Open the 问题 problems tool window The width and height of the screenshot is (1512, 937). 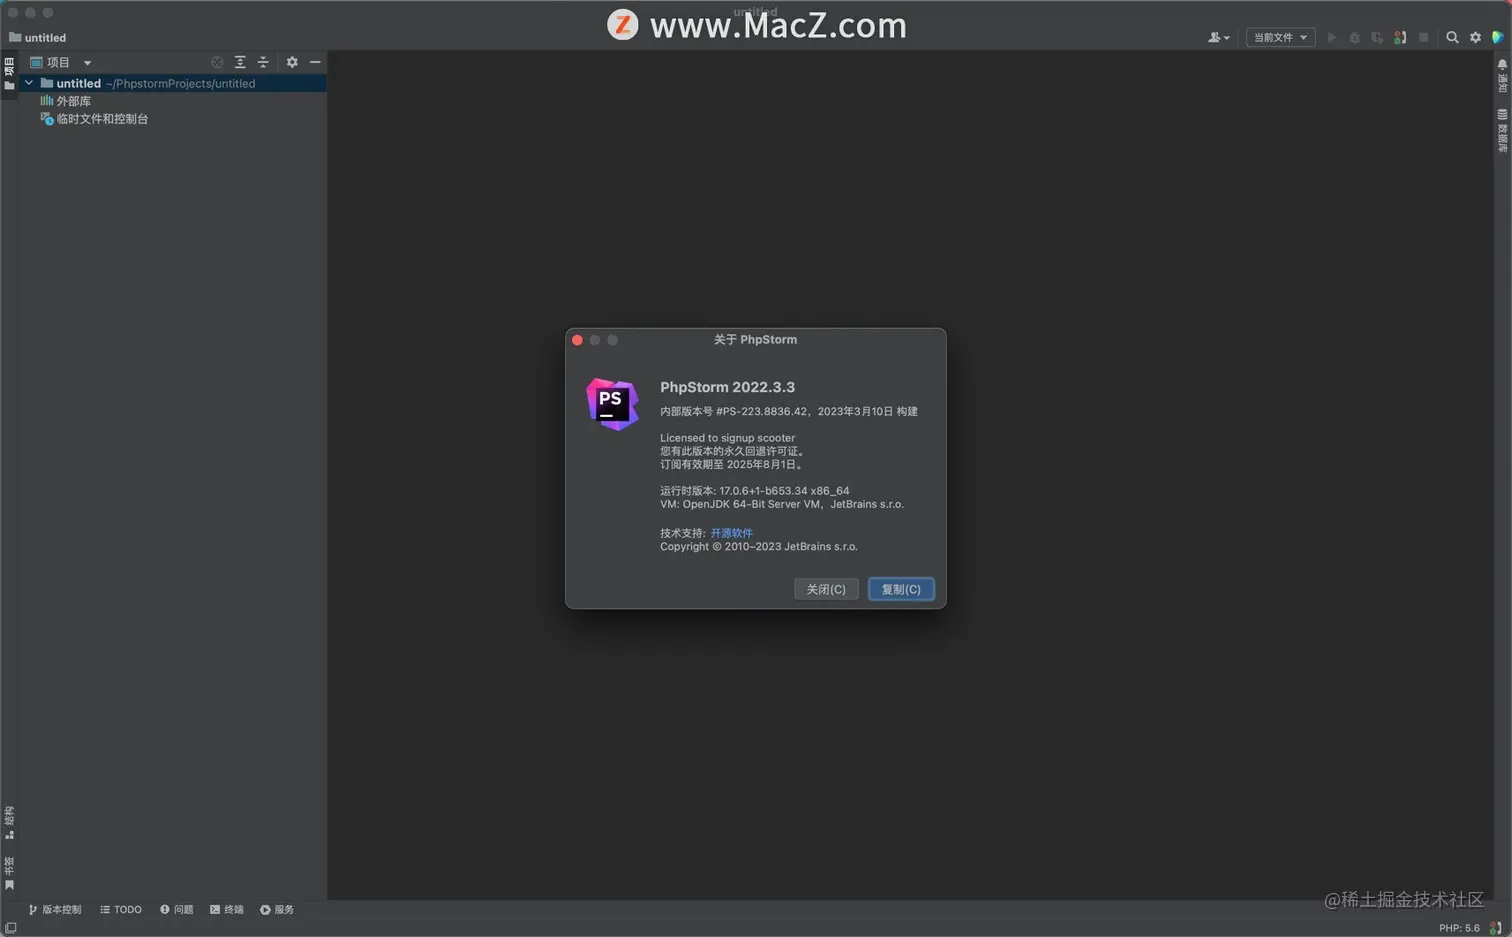coord(177,909)
